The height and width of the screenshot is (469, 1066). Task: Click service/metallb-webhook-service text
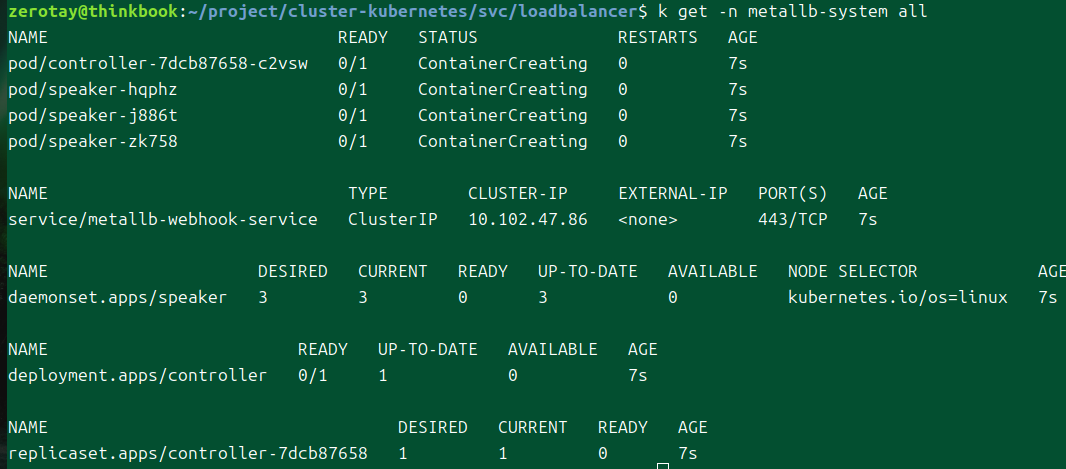163,220
